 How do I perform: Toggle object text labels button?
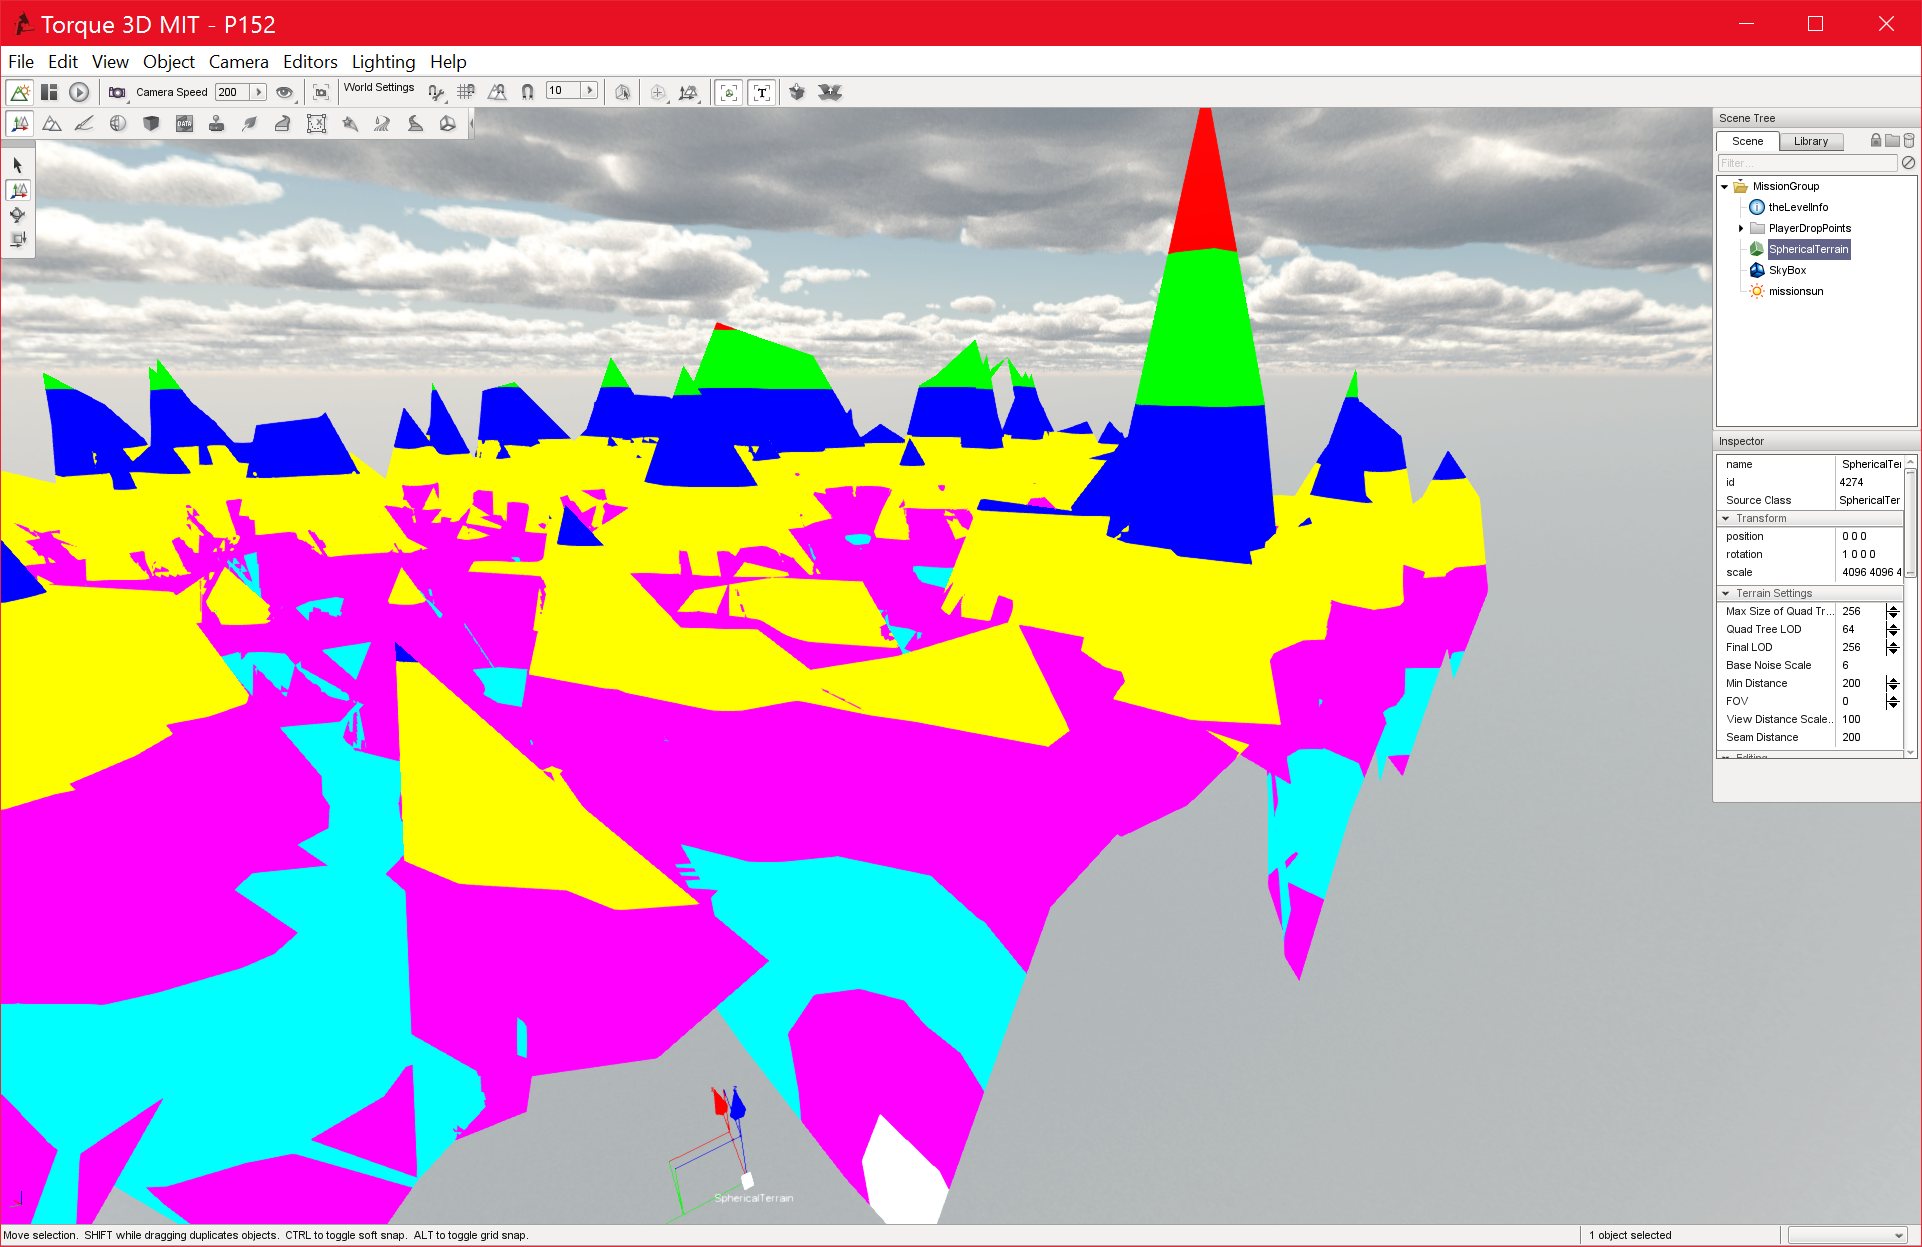[762, 92]
